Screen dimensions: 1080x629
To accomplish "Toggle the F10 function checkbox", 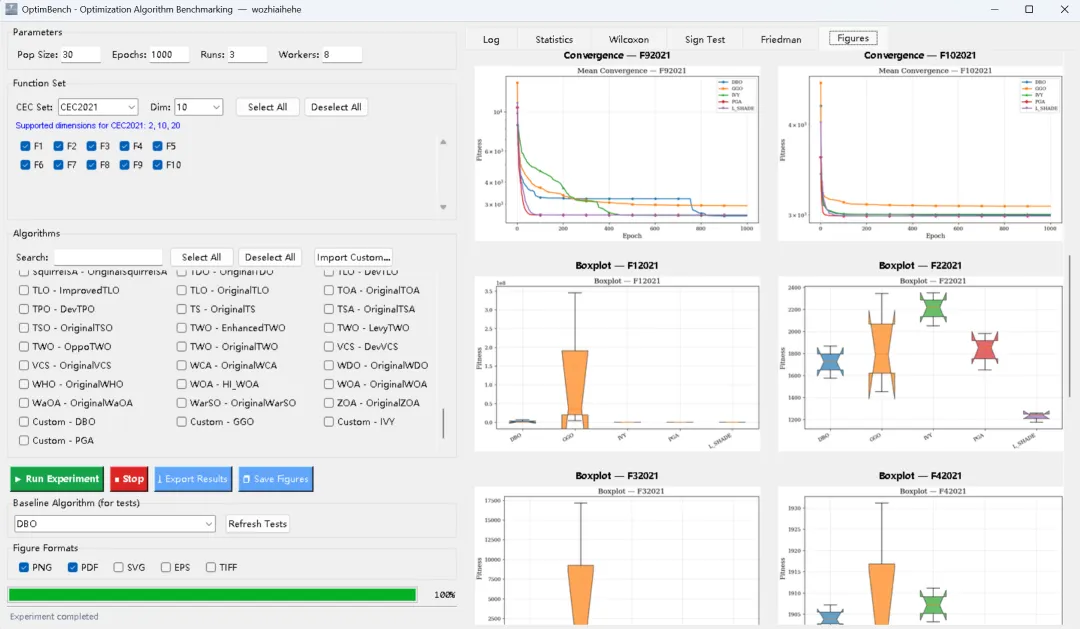I will pos(158,165).
